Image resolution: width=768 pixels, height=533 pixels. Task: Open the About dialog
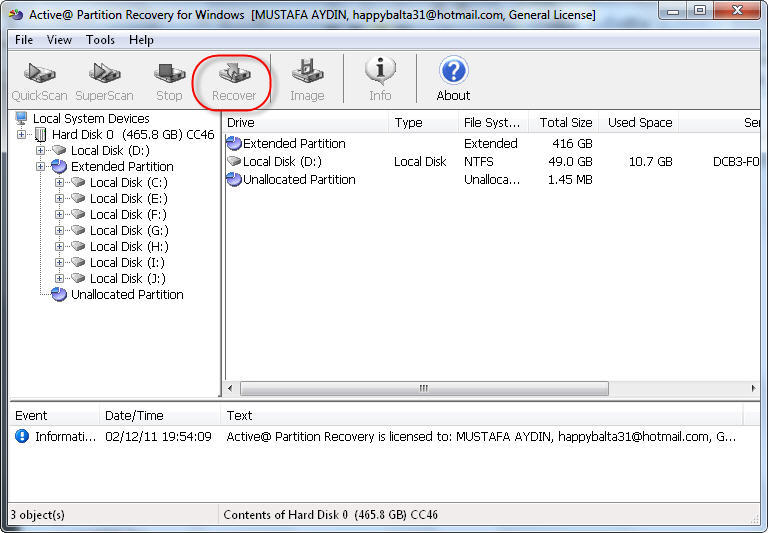coord(453,79)
